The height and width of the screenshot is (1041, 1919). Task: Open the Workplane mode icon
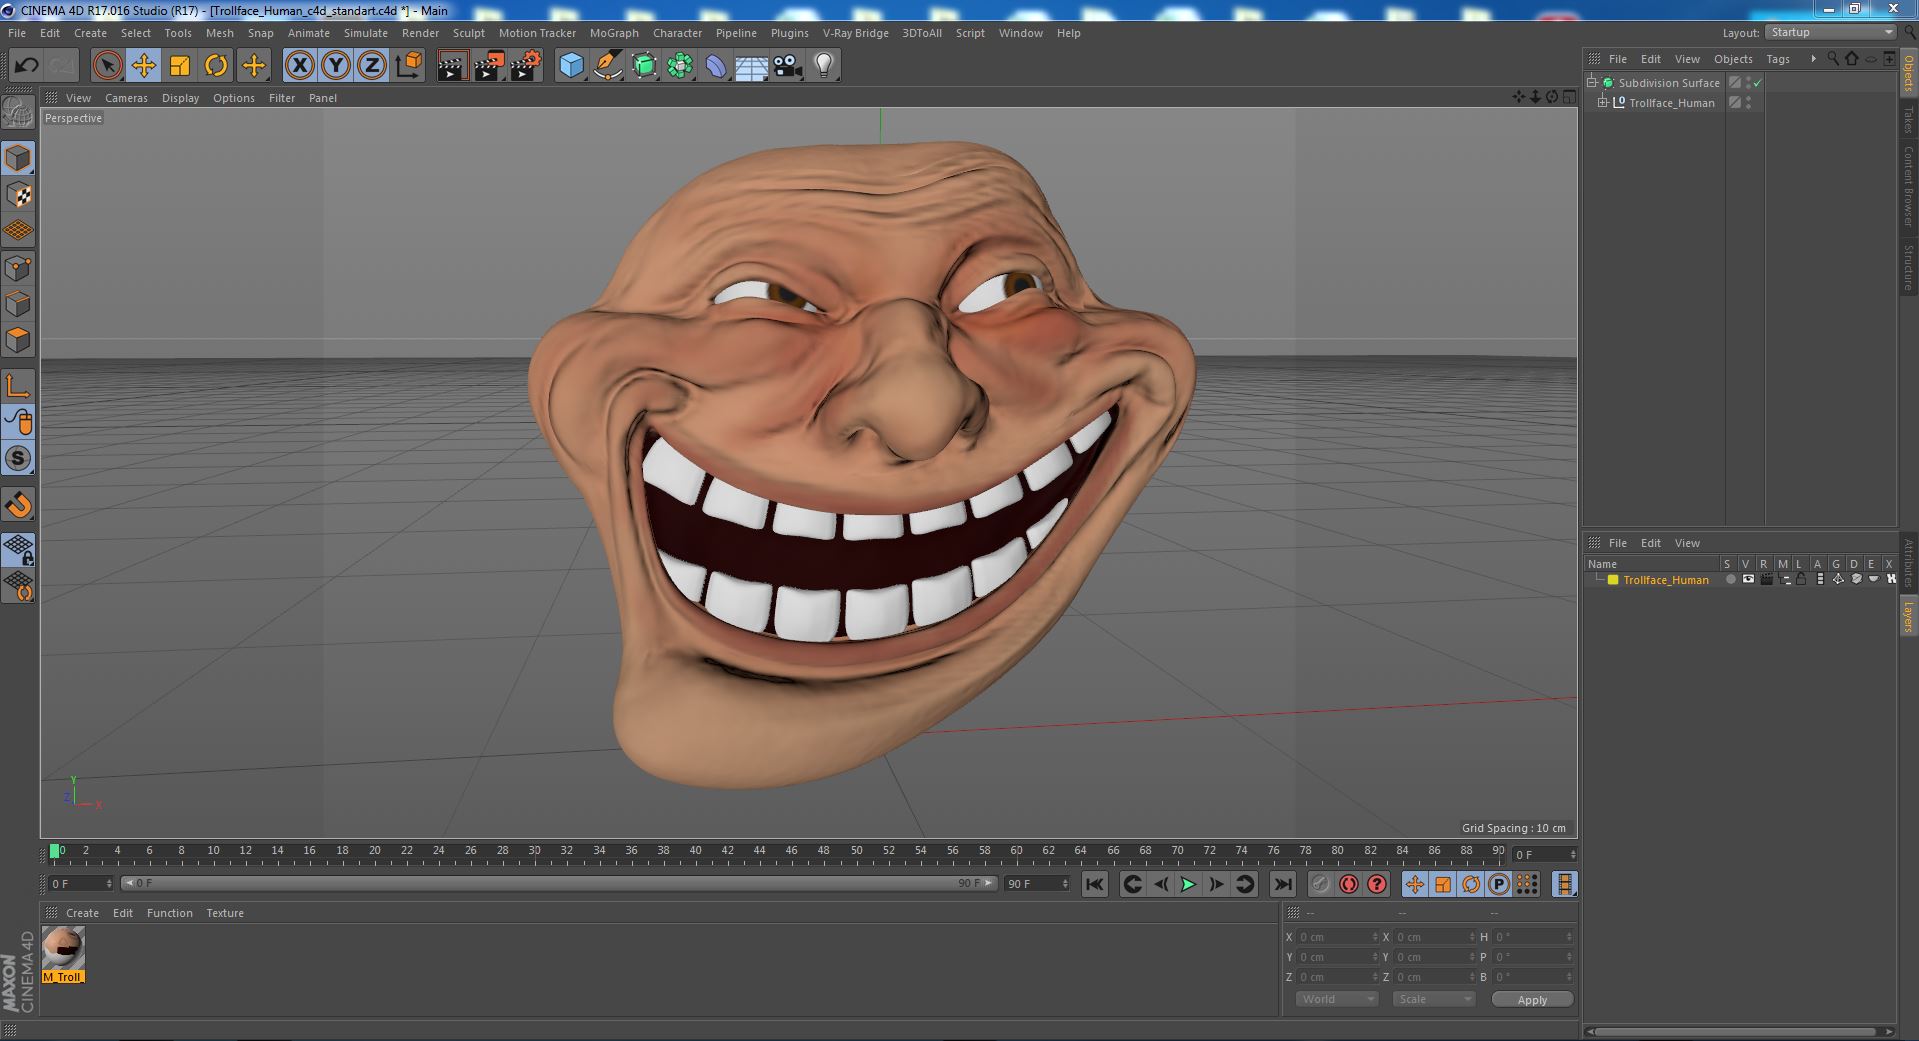(x=18, y=231)
